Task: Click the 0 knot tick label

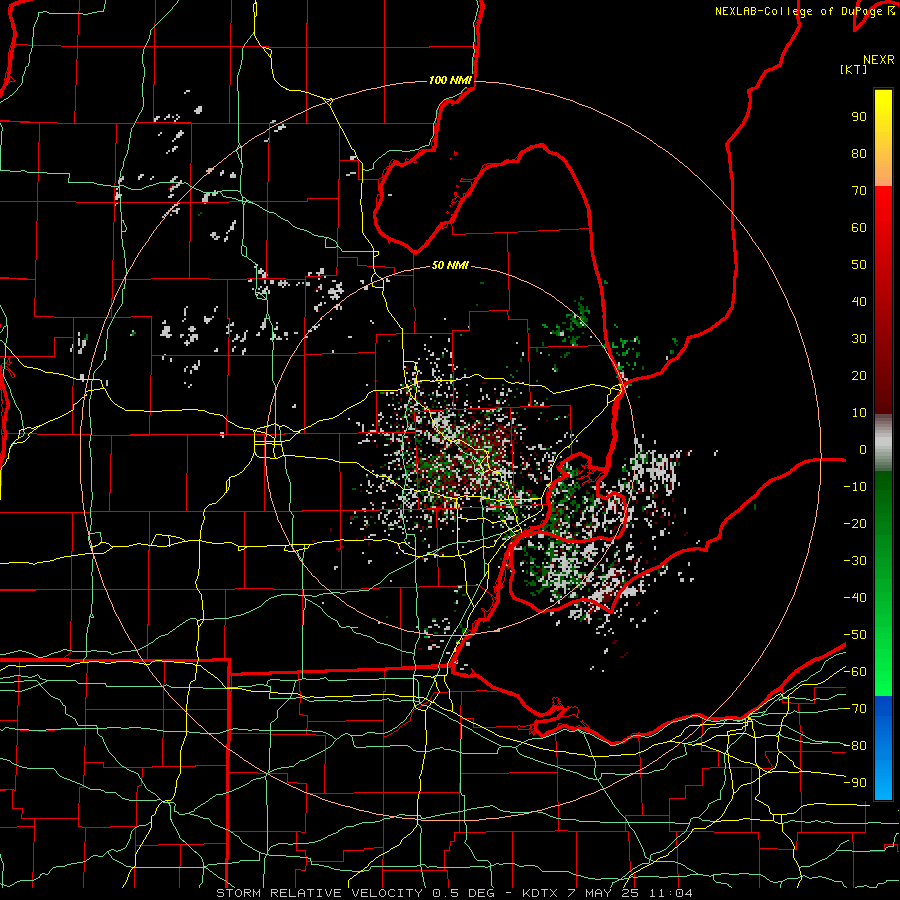Action: pyautogui.click(x=863, y=449)
